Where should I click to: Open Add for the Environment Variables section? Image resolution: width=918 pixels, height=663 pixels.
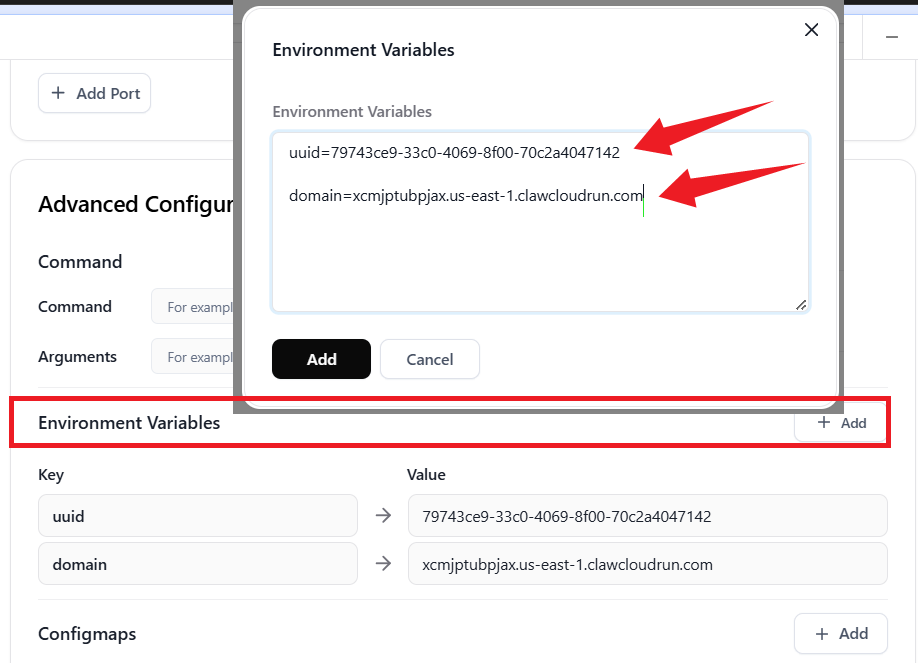(x=841, y=423)
